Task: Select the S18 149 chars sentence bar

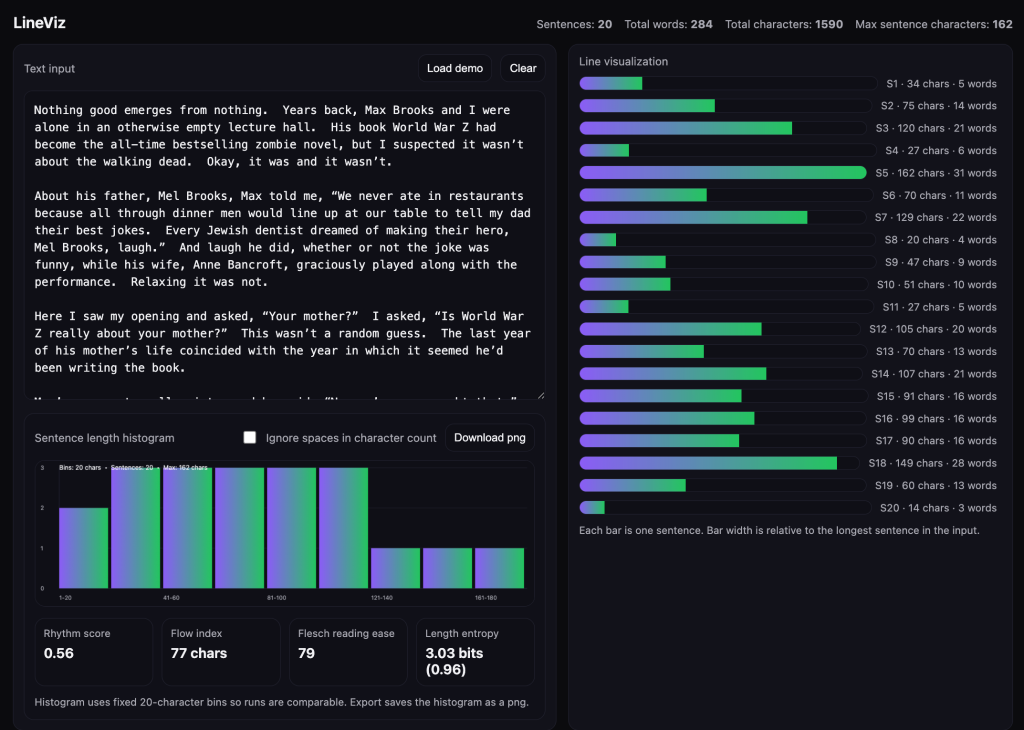Action: (708, 463)
